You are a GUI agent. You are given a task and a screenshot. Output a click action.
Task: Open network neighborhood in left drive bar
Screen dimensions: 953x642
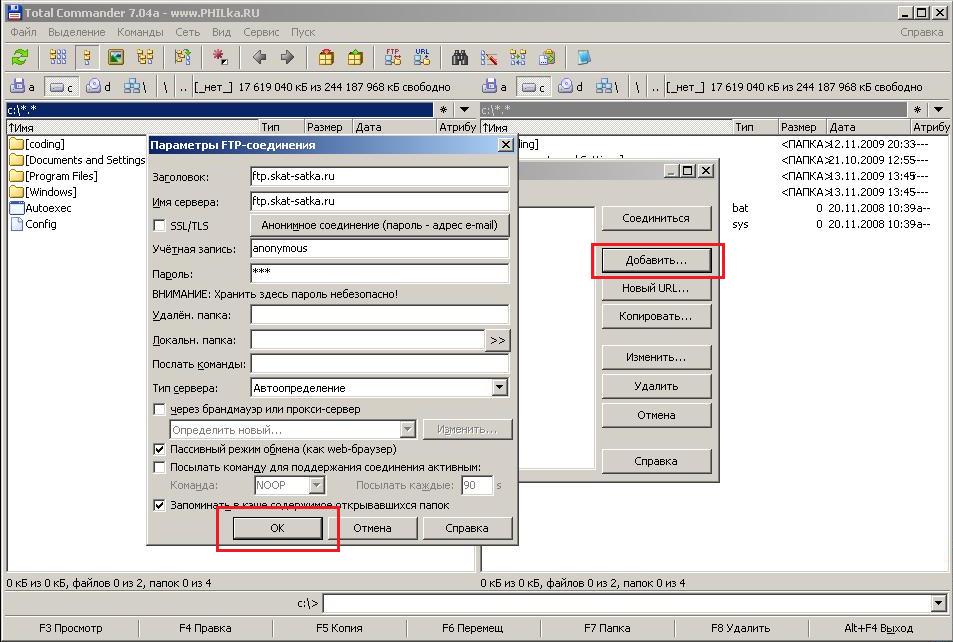(135, 87)
